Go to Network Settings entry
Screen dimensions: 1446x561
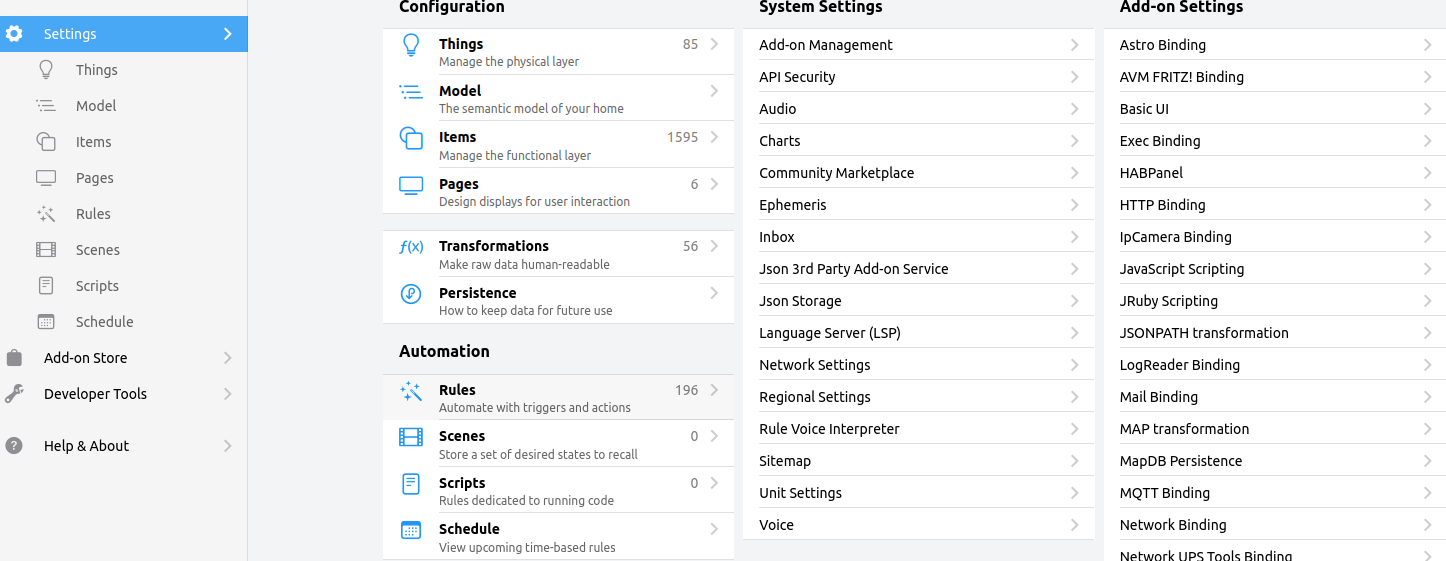coord(918,365)
